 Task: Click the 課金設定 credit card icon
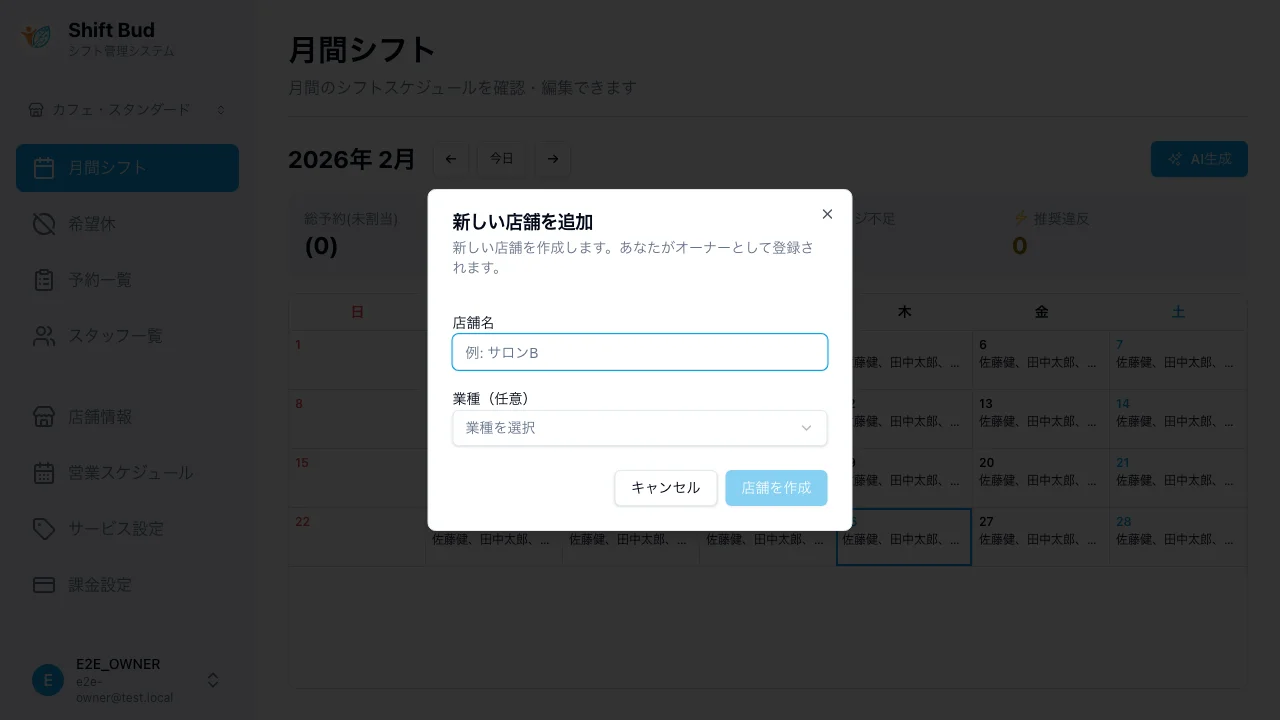coord(44,585)
